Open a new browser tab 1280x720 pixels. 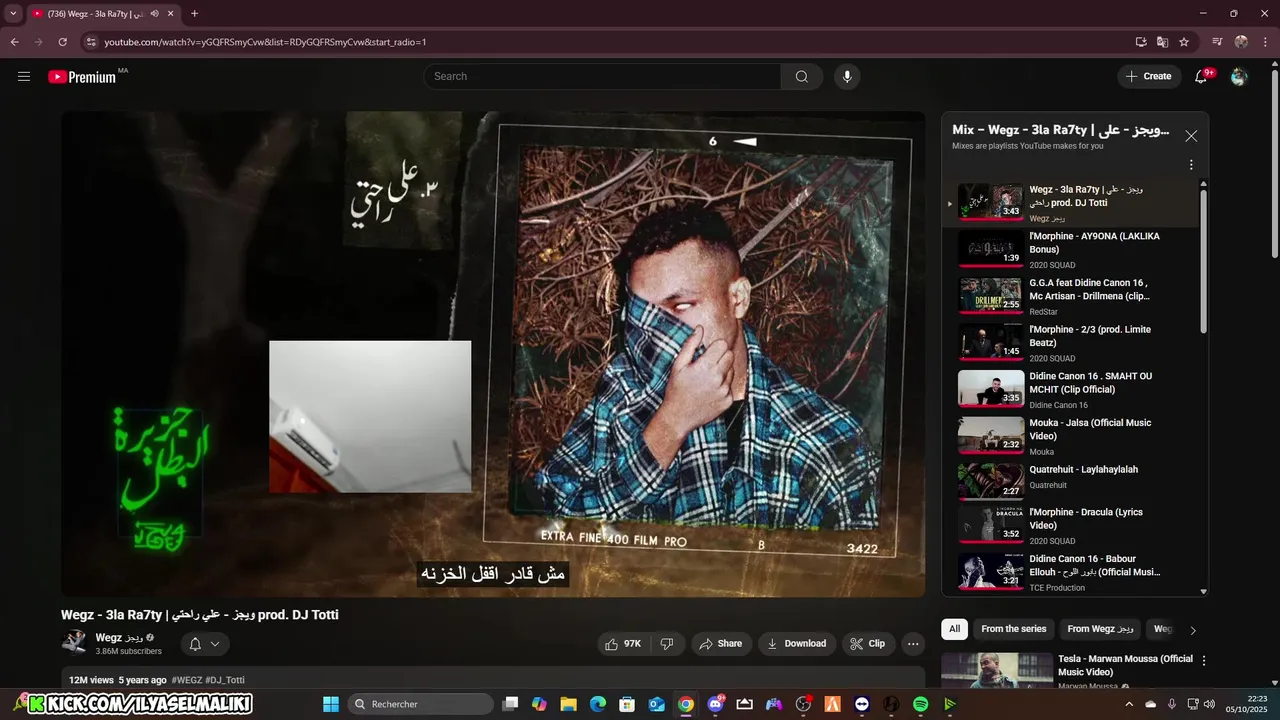(194, 14)
